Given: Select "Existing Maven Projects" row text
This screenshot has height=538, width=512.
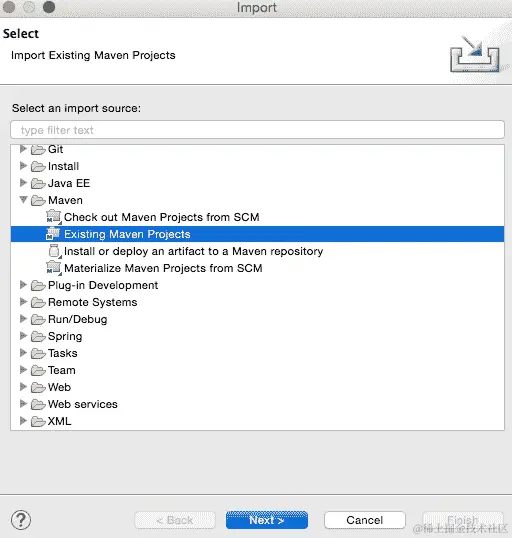Looking at the screenshot, I should 127,234.
